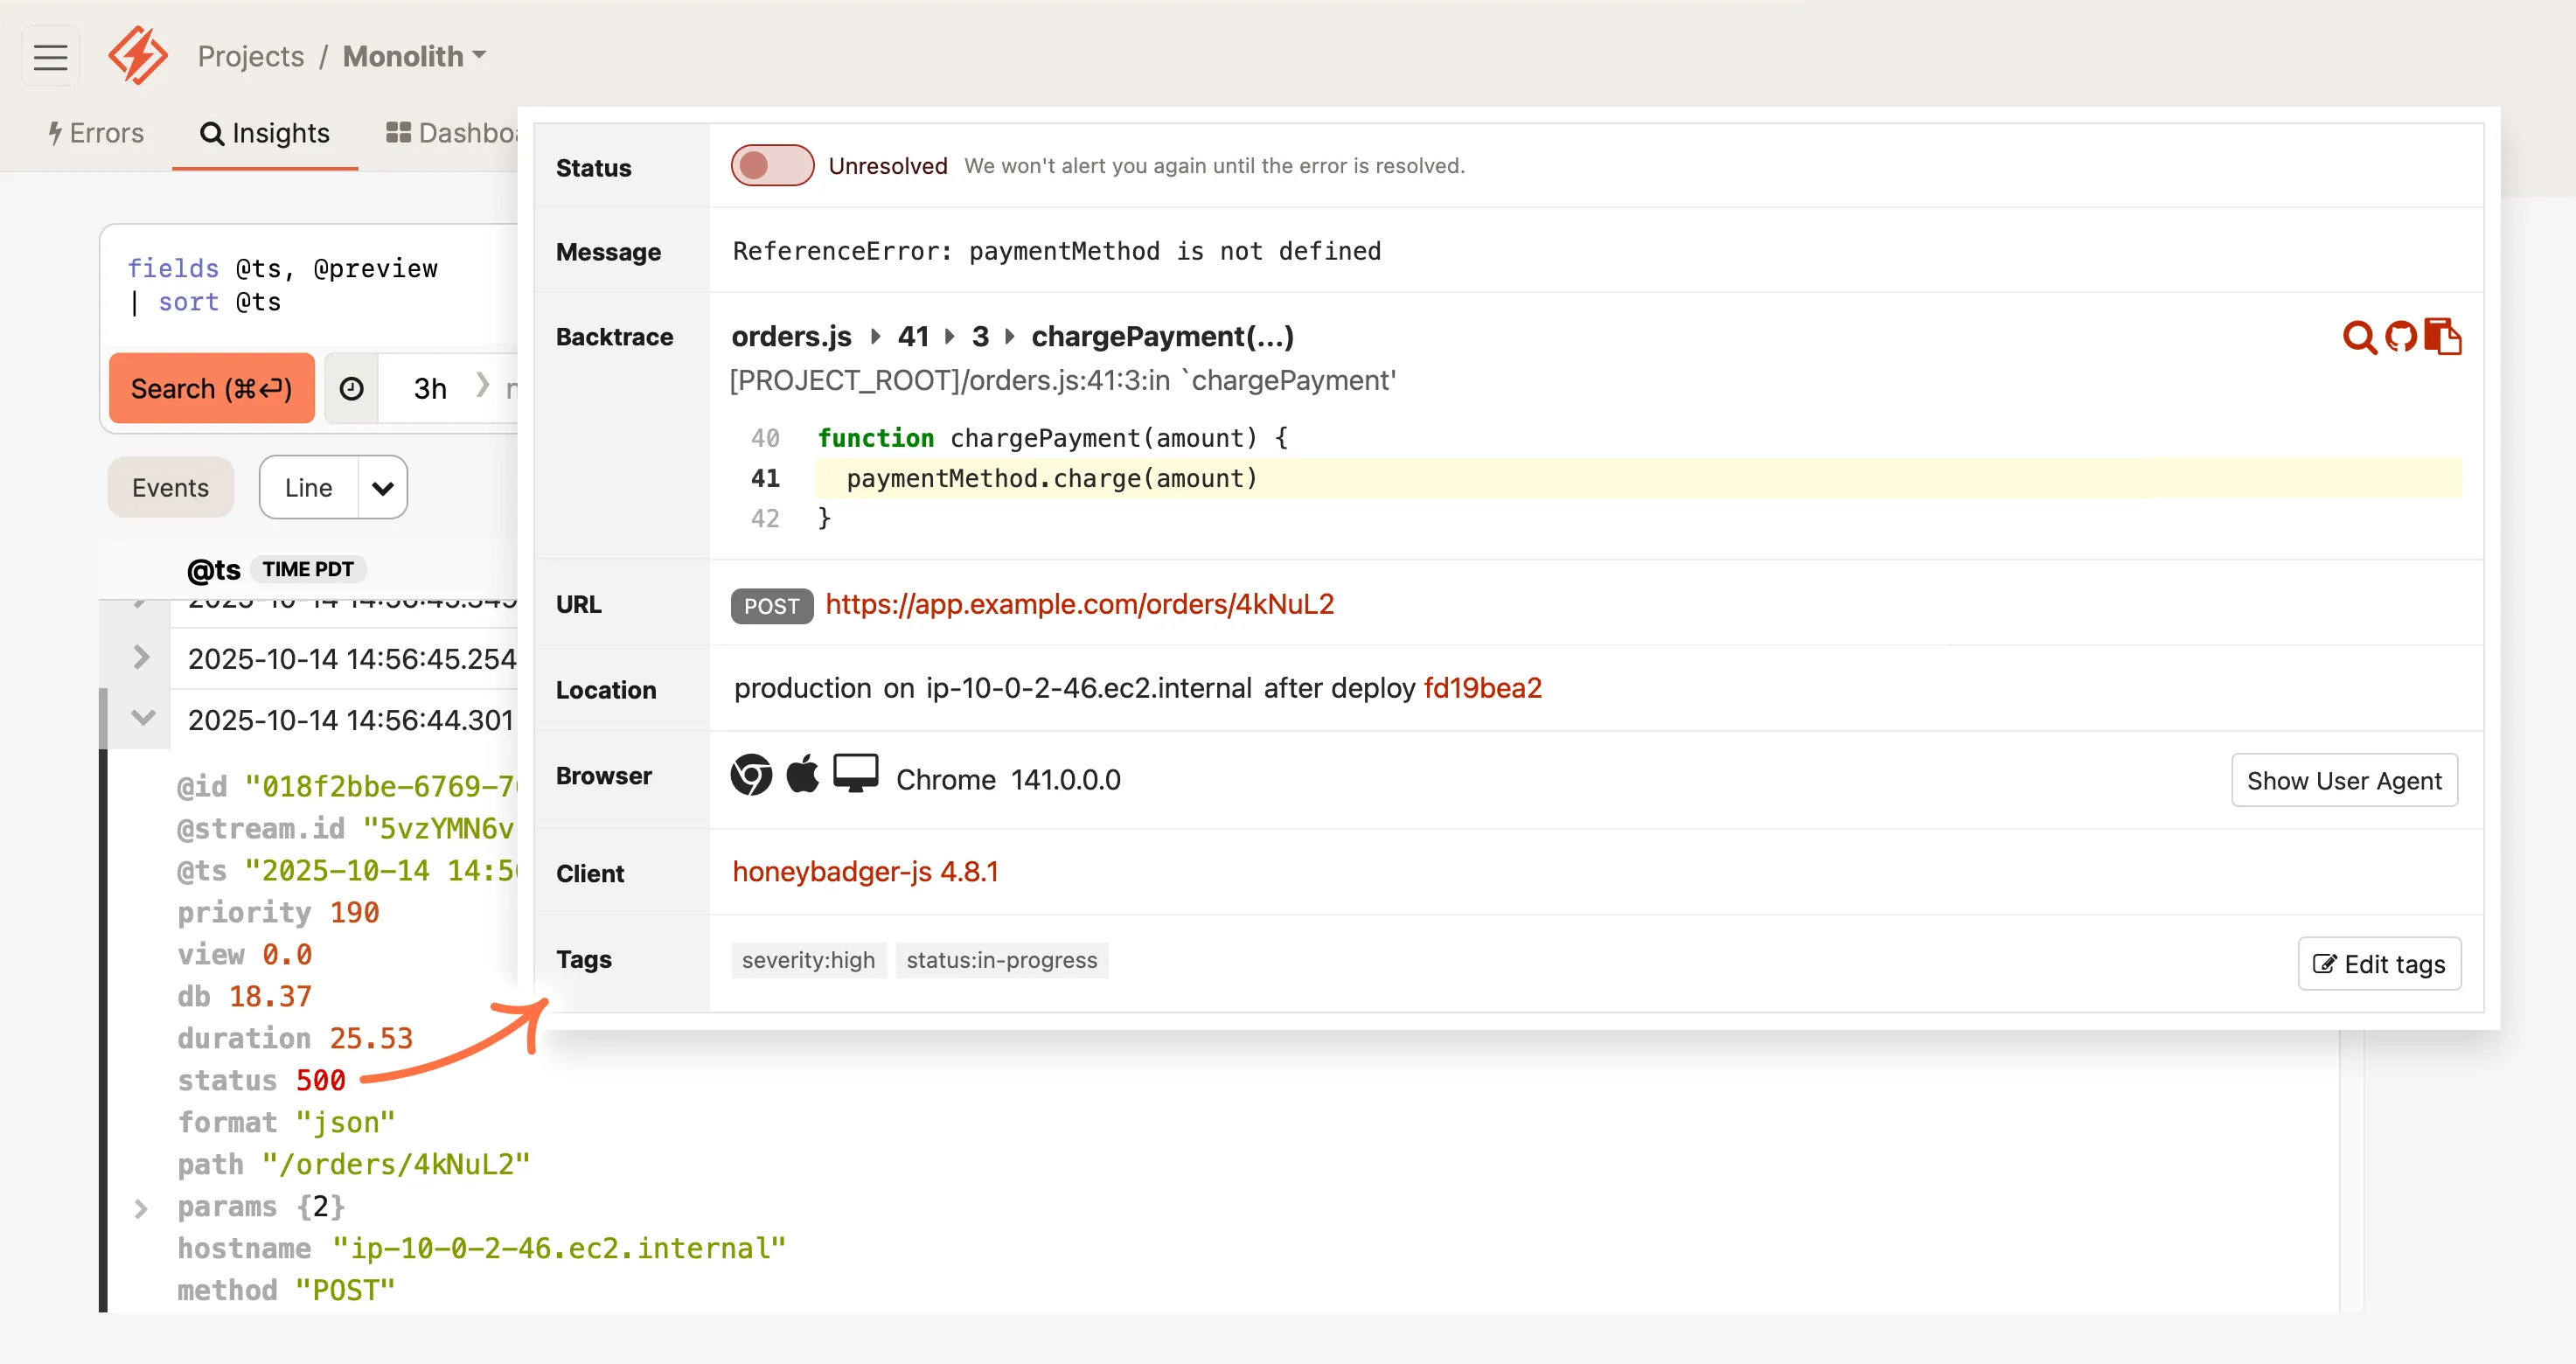The width and height of the screenshot is (2576, 1364).
Task: Click the desktop device icon
Action: 856,773
